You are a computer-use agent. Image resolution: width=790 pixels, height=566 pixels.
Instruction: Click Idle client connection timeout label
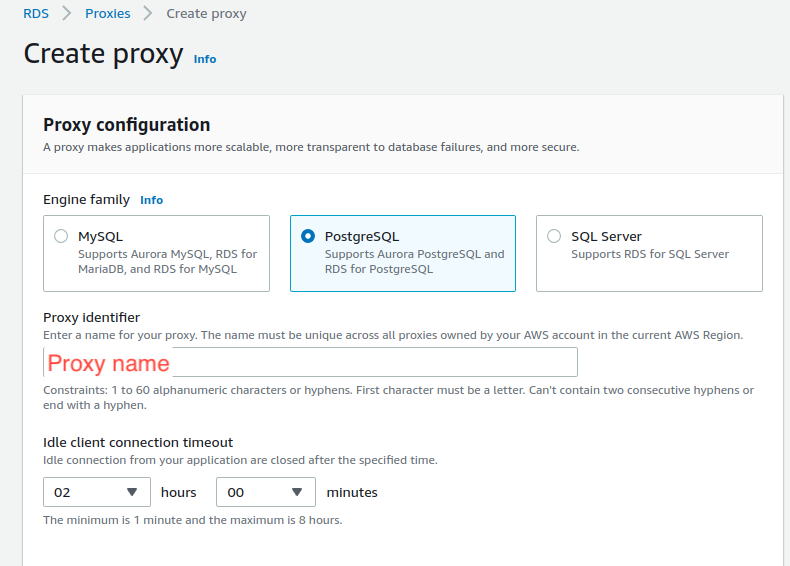pos(138,443)
